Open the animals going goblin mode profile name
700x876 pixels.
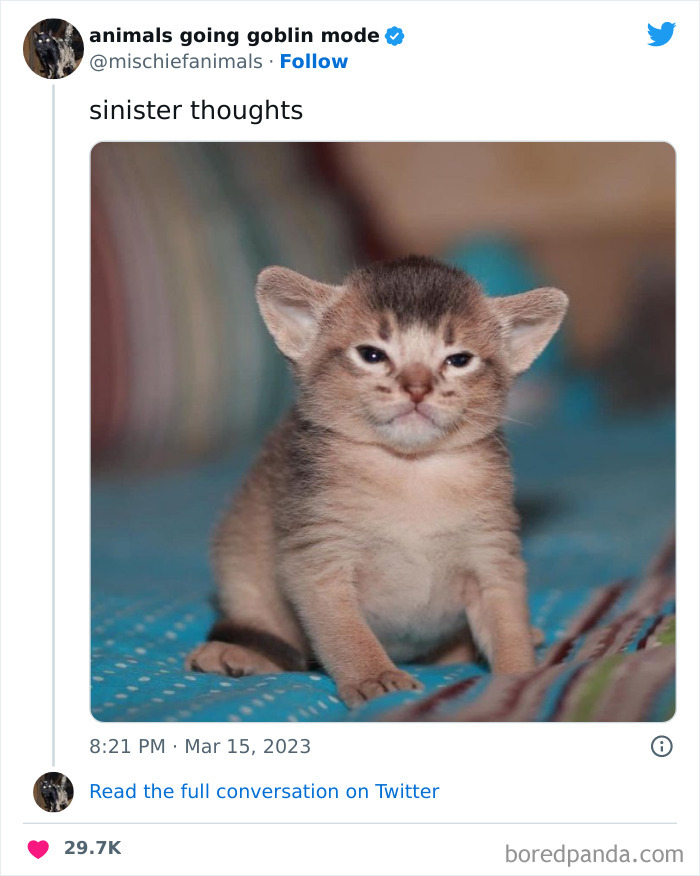(x=234, y=35)
